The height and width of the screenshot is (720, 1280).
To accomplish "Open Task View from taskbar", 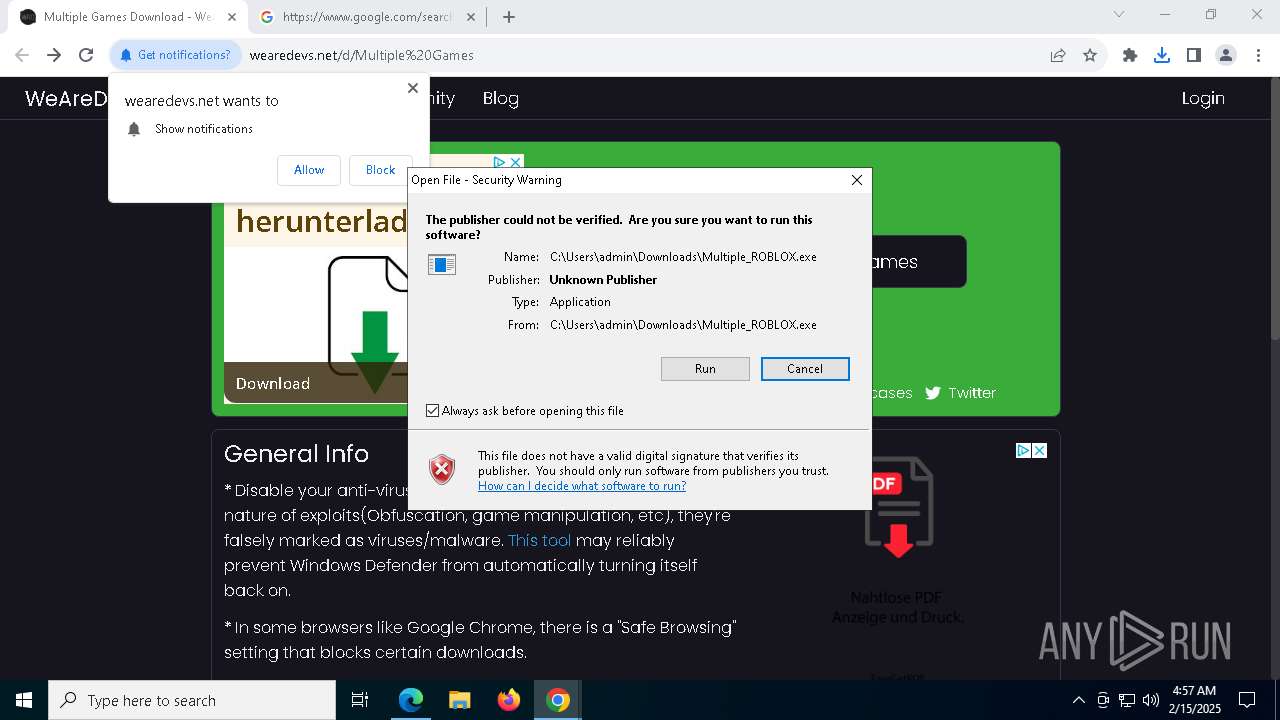I will pos(360,700).
